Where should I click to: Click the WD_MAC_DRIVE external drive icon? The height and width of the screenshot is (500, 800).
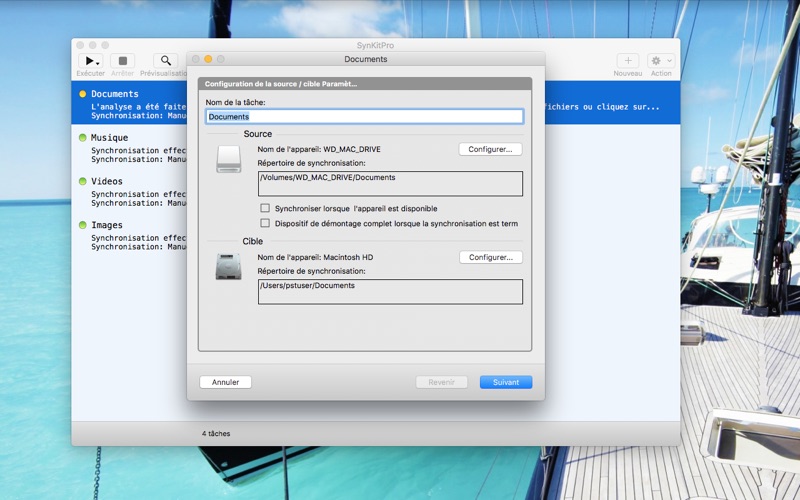[229, 160]
